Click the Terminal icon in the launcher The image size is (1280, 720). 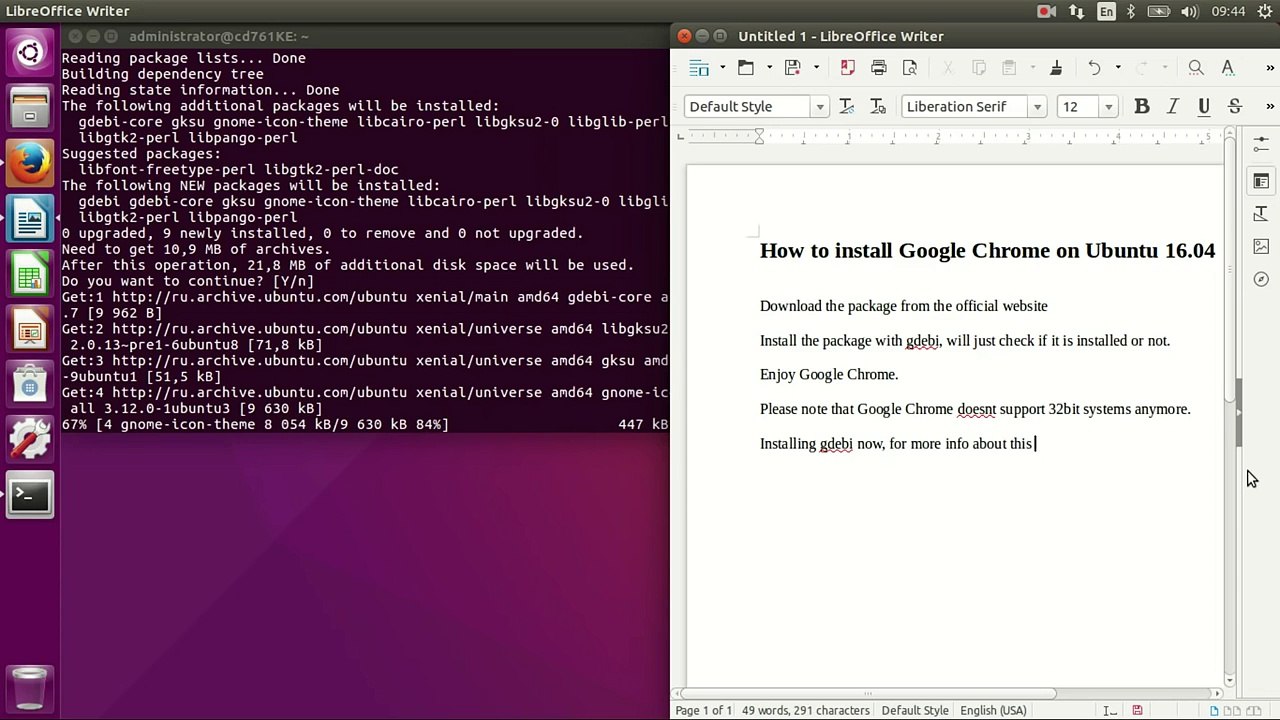30,495
